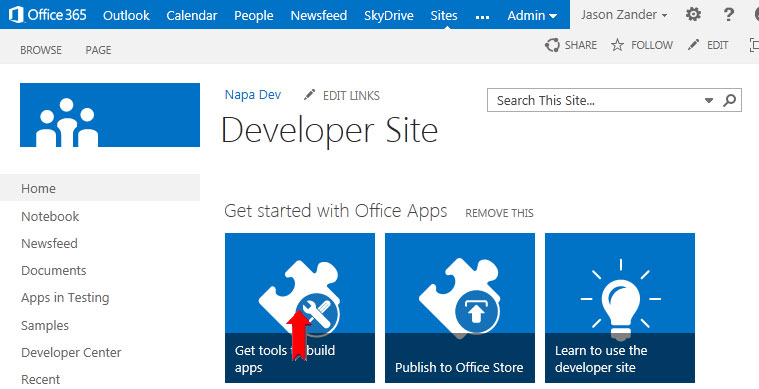Switch to the Page ribbon tab
759x389 pixels.
[98, 50]
